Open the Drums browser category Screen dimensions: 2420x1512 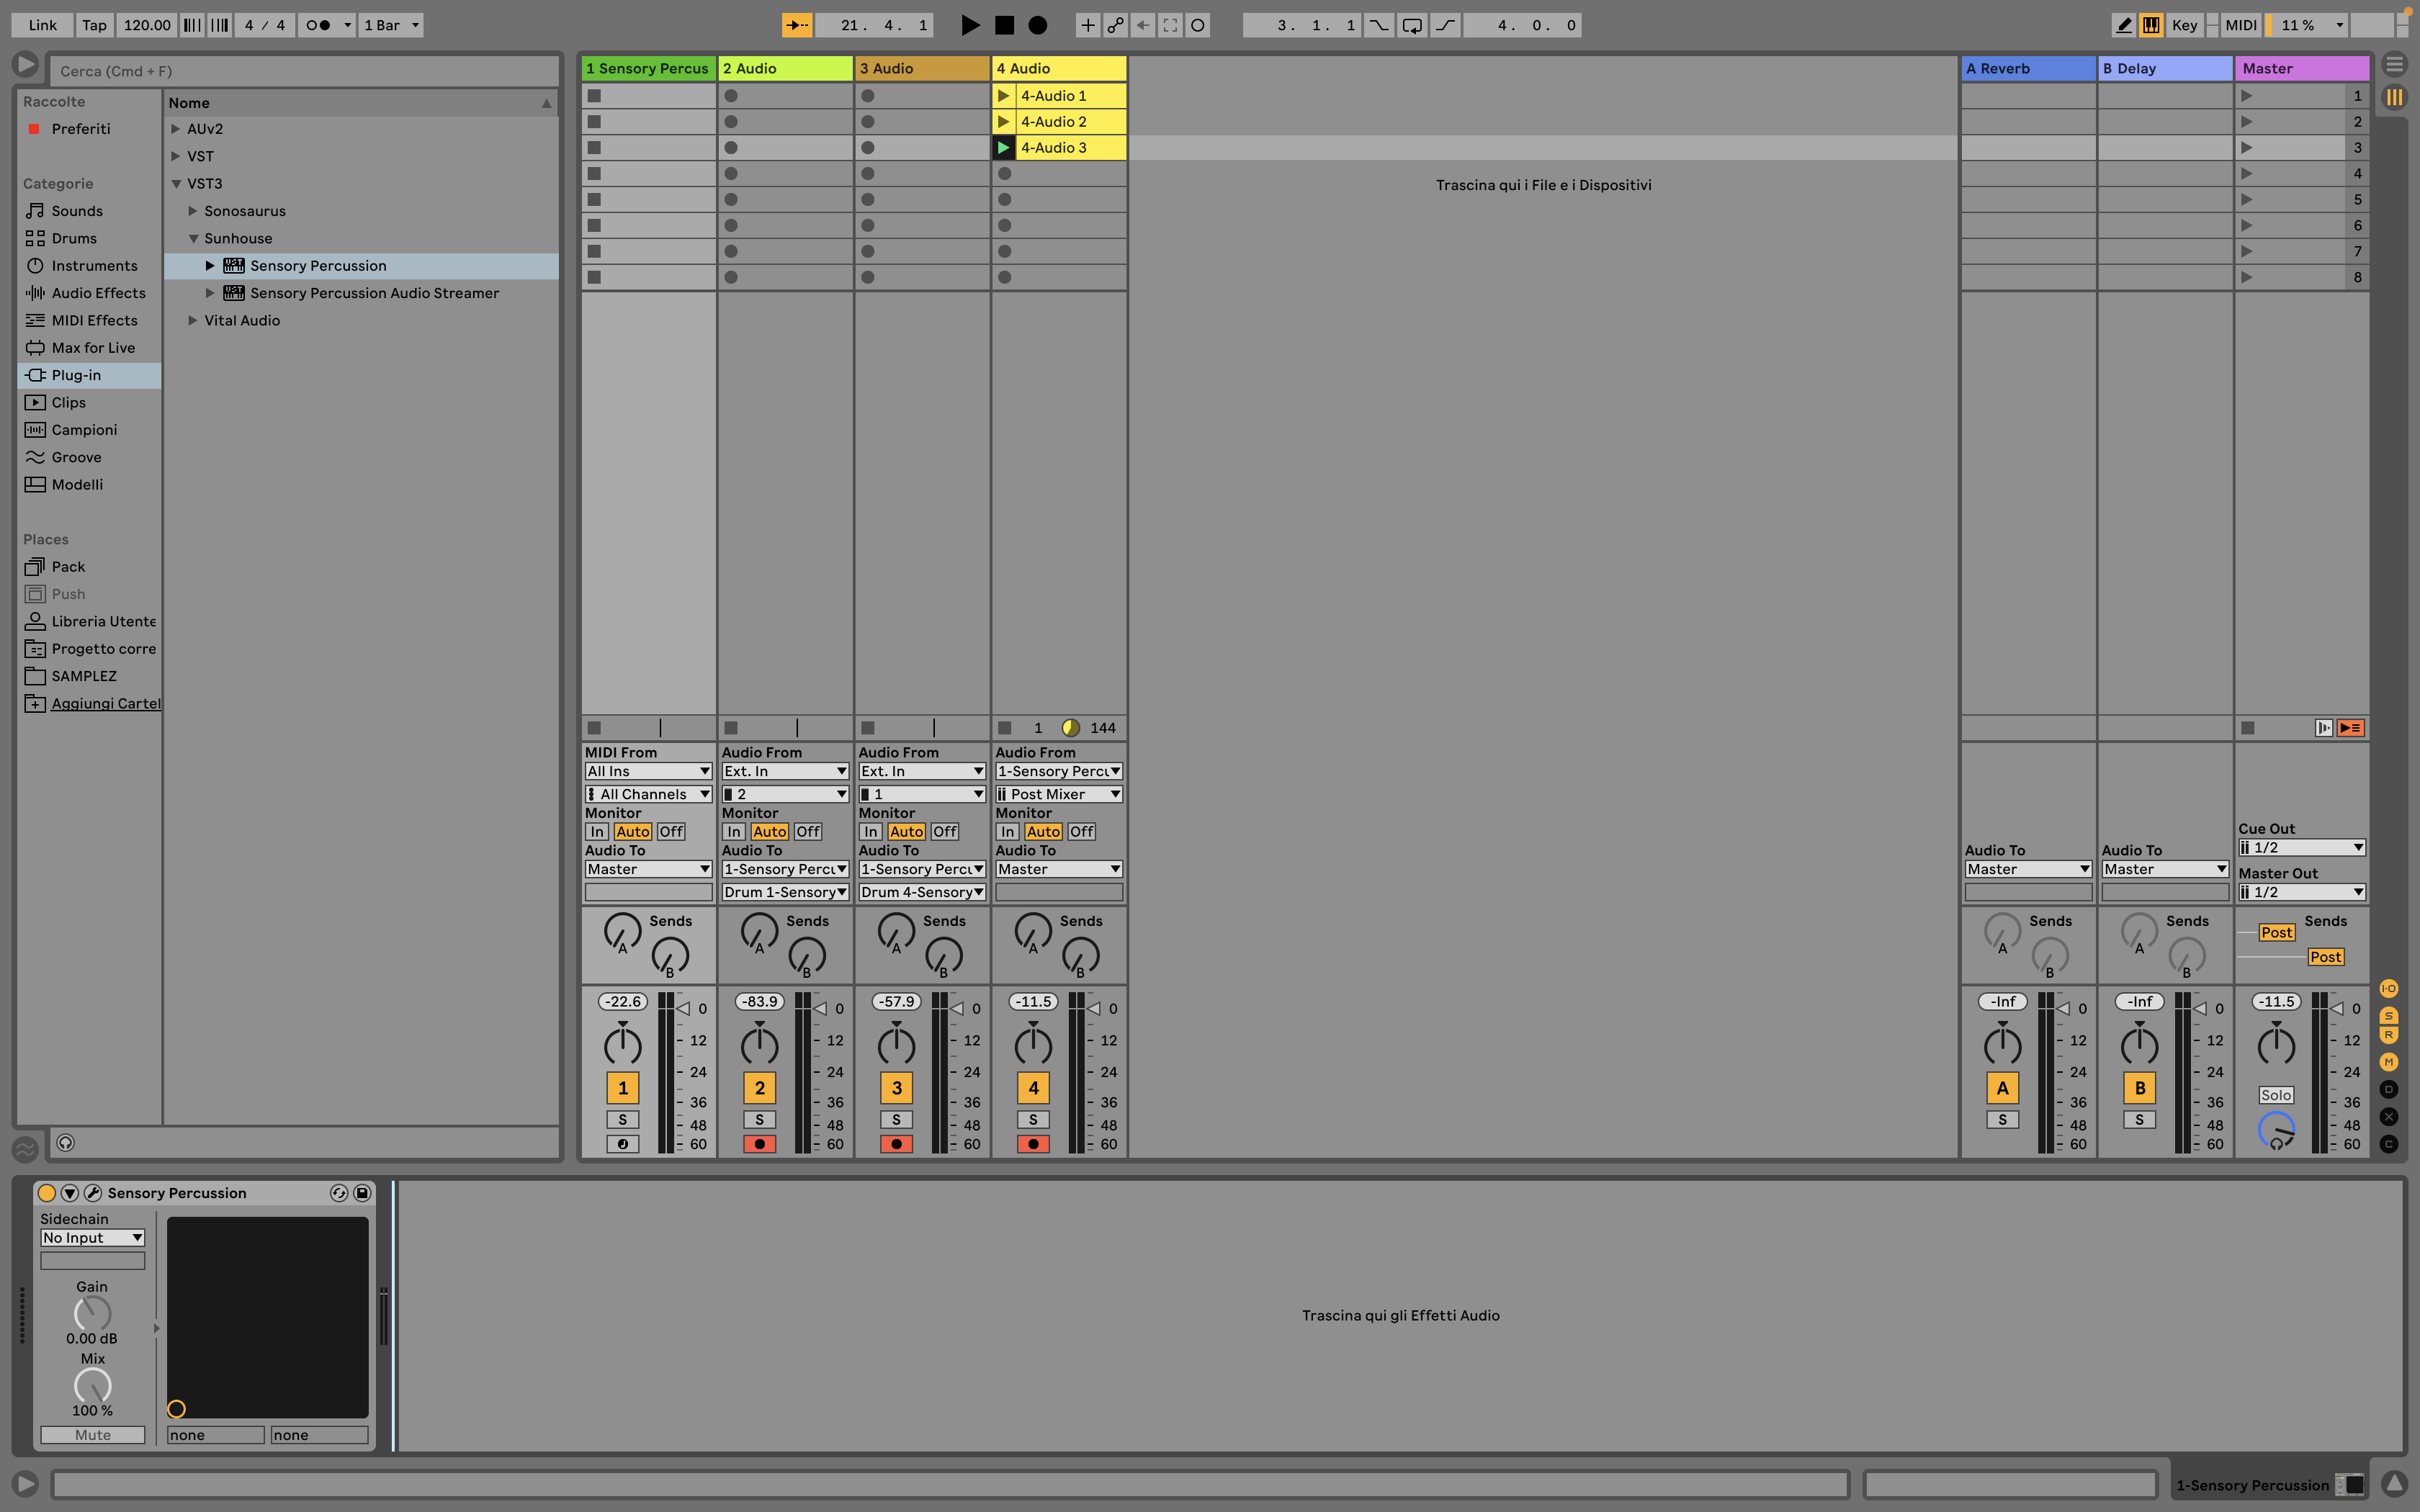coord(74,238)
